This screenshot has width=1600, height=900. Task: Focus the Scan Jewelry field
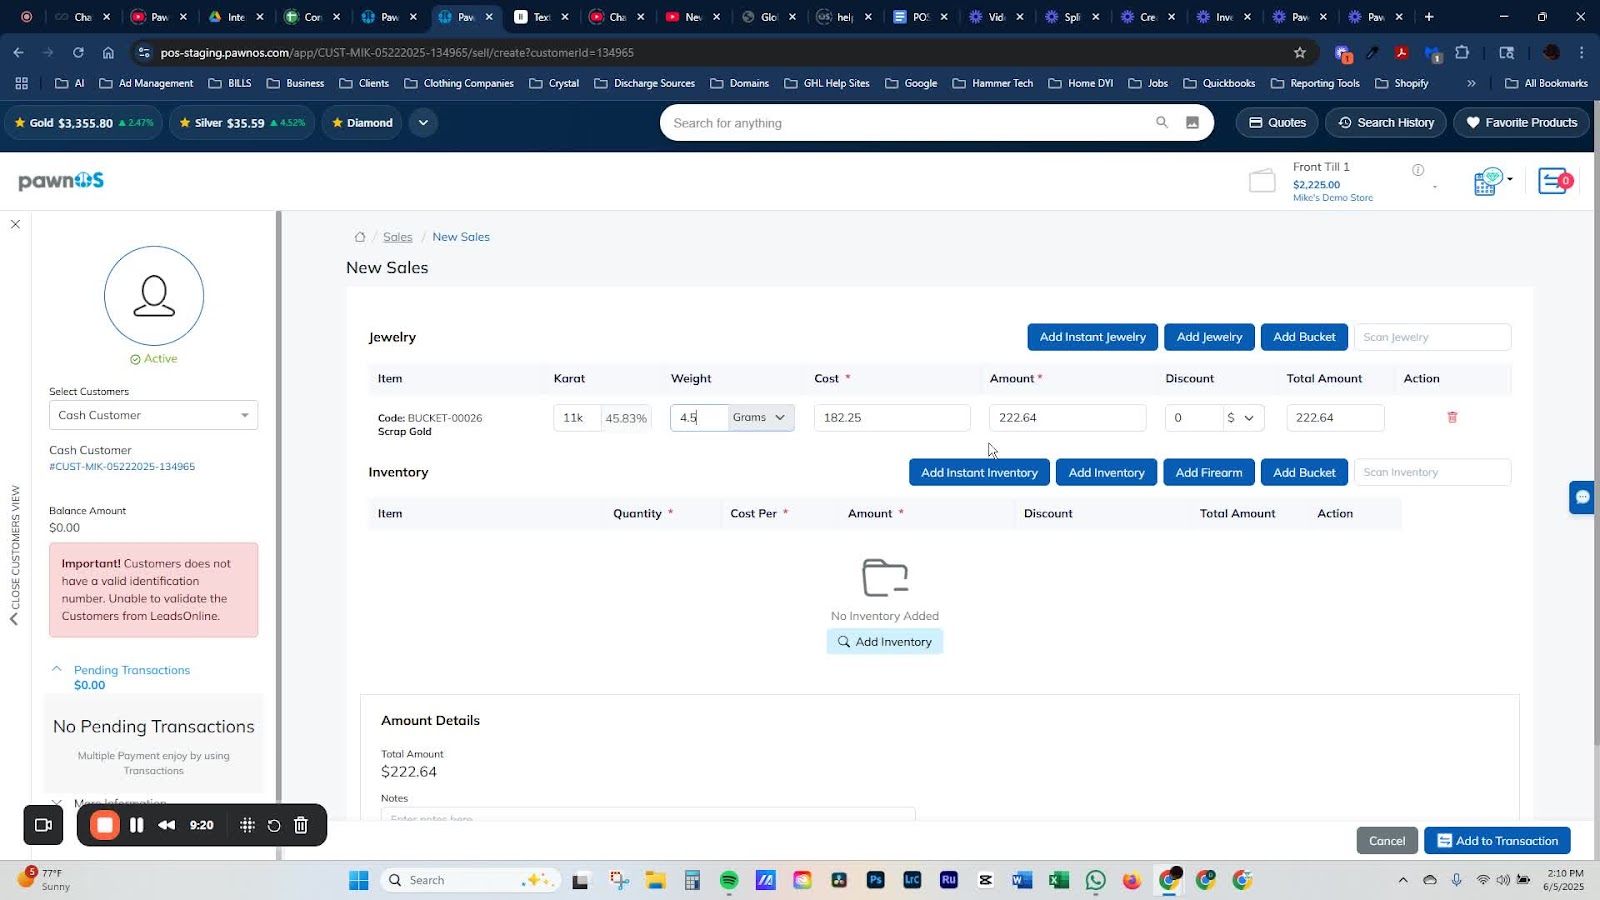(1431, 337)
